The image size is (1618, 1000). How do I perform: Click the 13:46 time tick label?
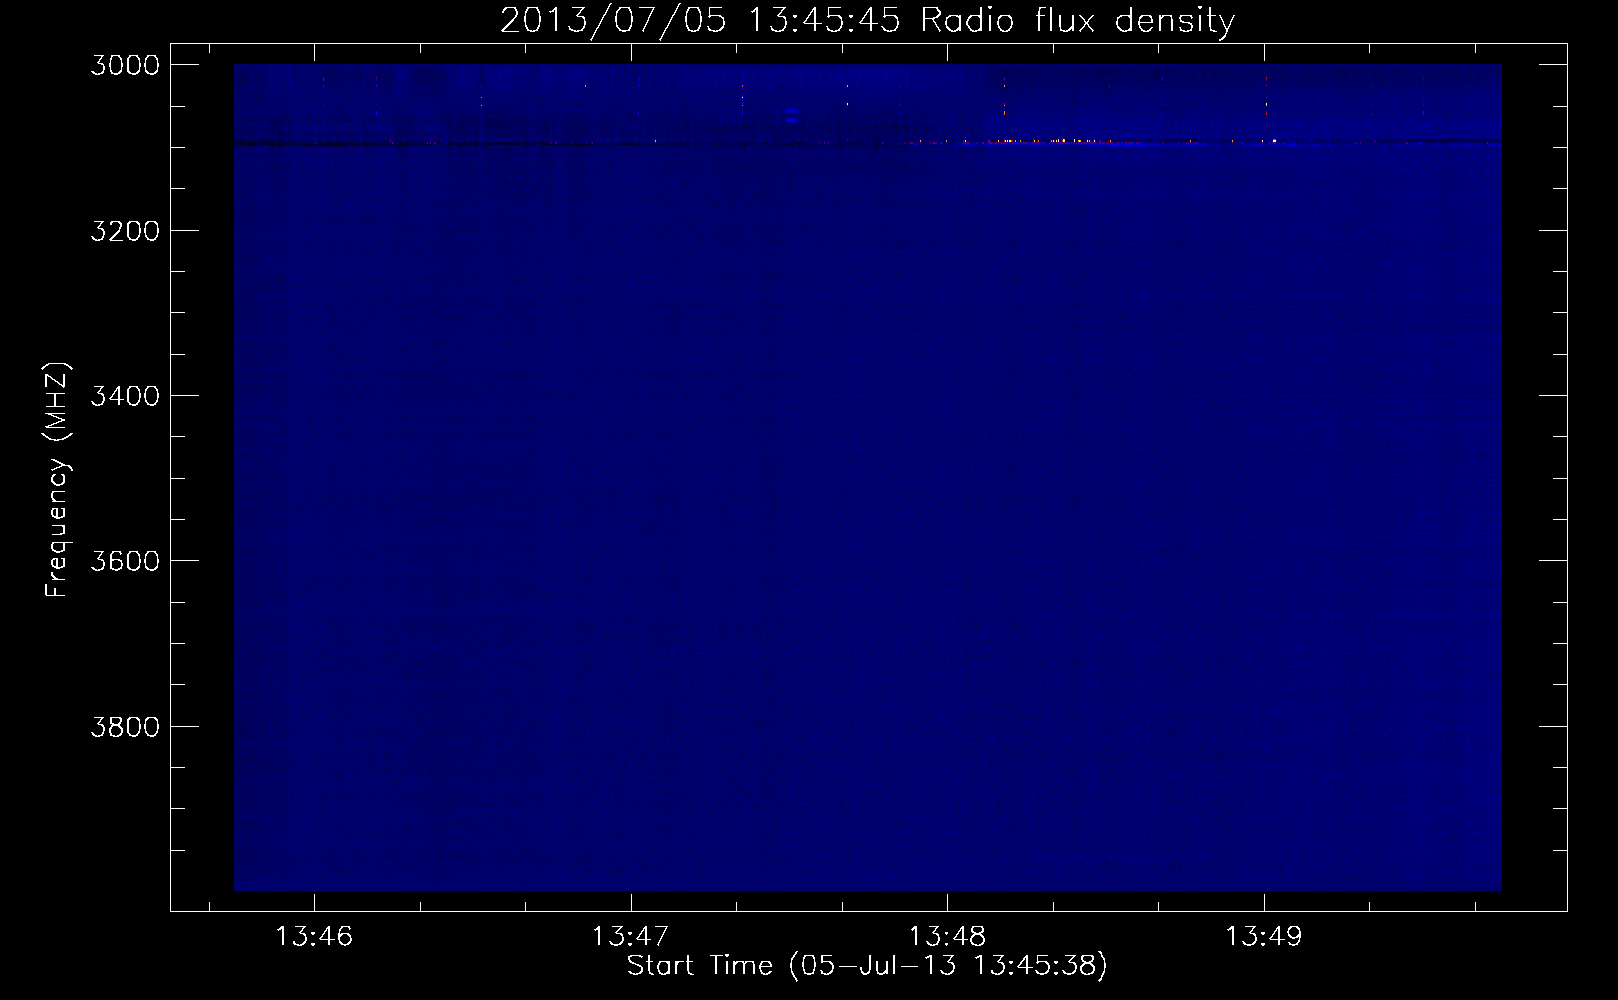pyautogui.click(x=315, y=937)
